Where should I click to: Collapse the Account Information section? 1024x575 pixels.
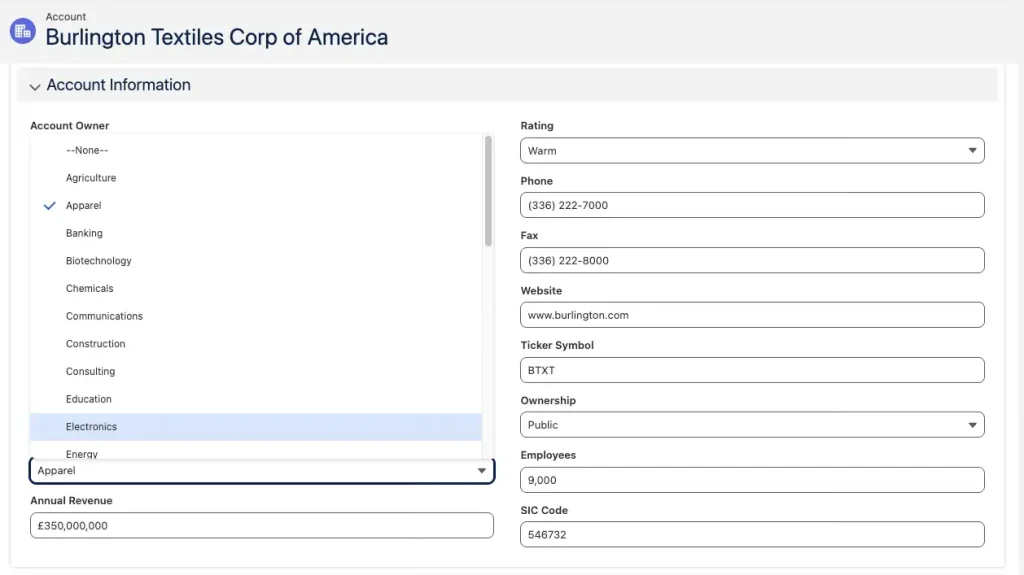(35, 86)
